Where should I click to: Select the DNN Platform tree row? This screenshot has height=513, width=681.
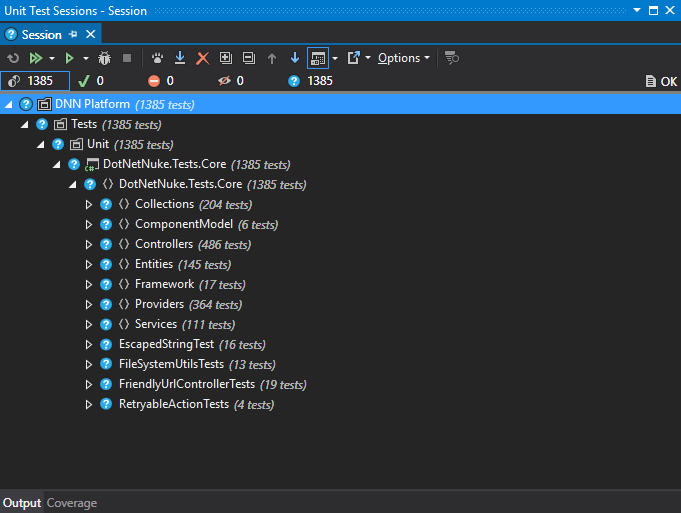point(340,104)
